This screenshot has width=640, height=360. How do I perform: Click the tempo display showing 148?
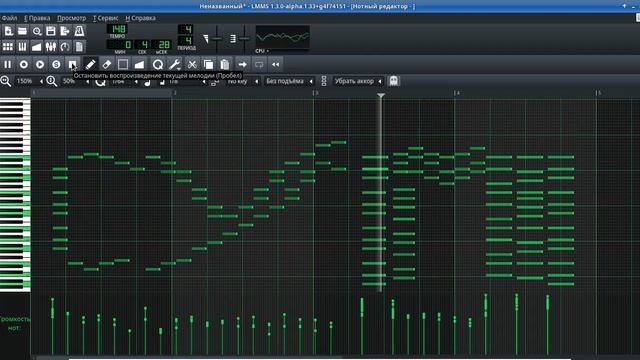coord(118,29)
